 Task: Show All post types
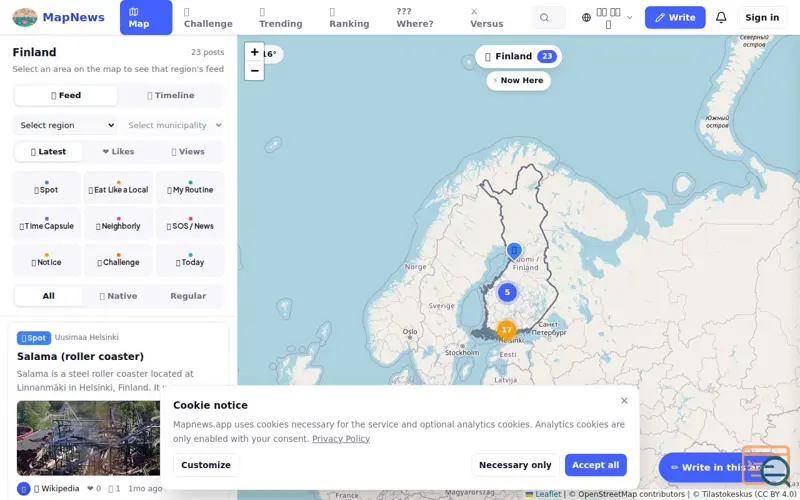(x=48, y=296)
